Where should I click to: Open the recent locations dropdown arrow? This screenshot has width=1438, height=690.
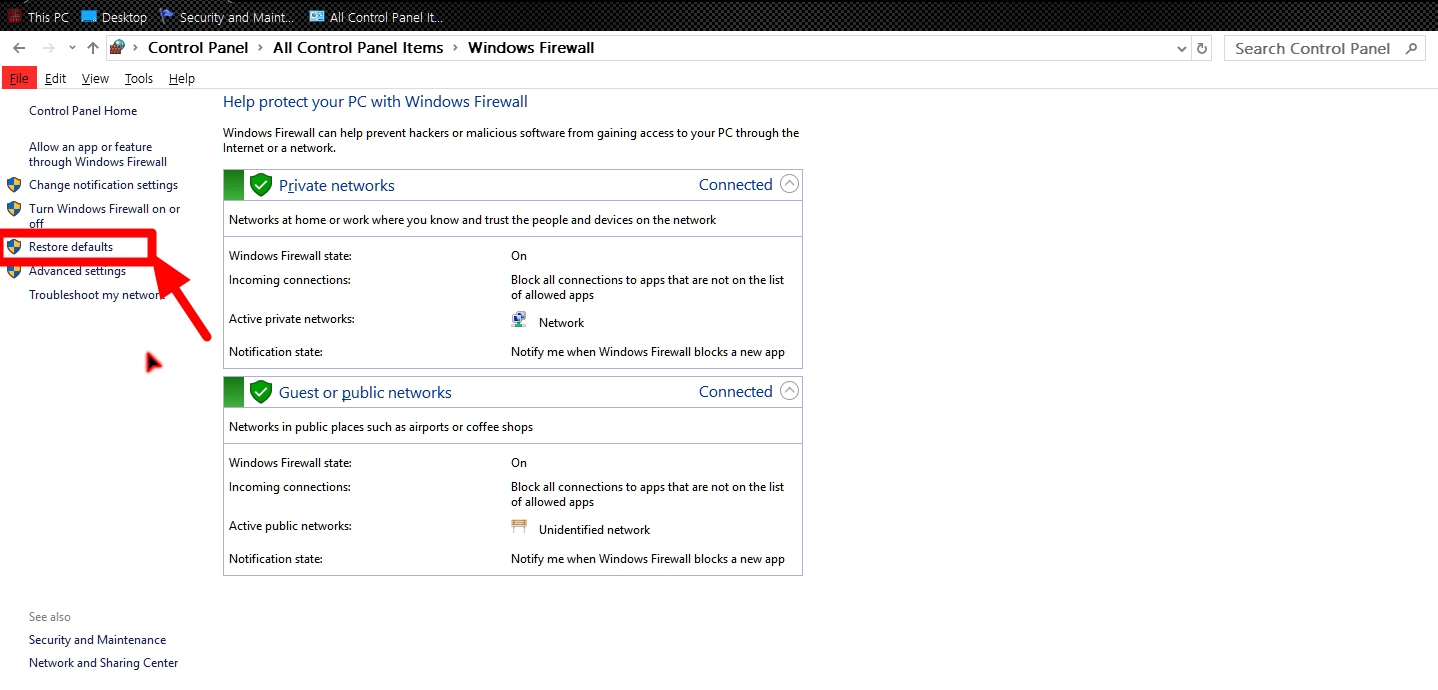coord(72,48)
